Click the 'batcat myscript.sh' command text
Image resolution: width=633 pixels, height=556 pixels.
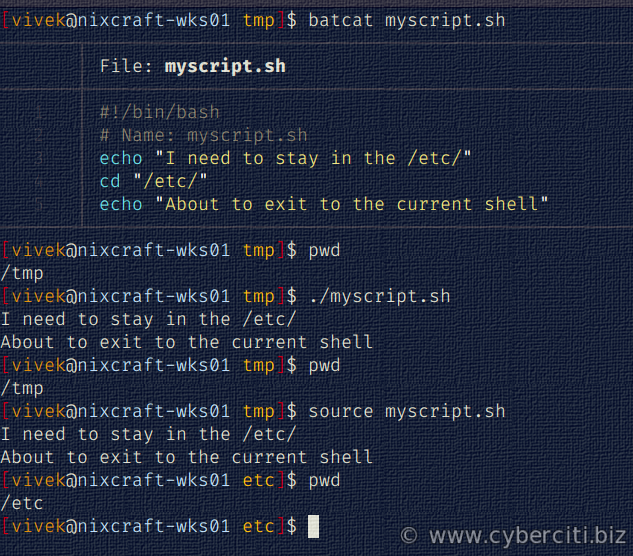(407, 20)
